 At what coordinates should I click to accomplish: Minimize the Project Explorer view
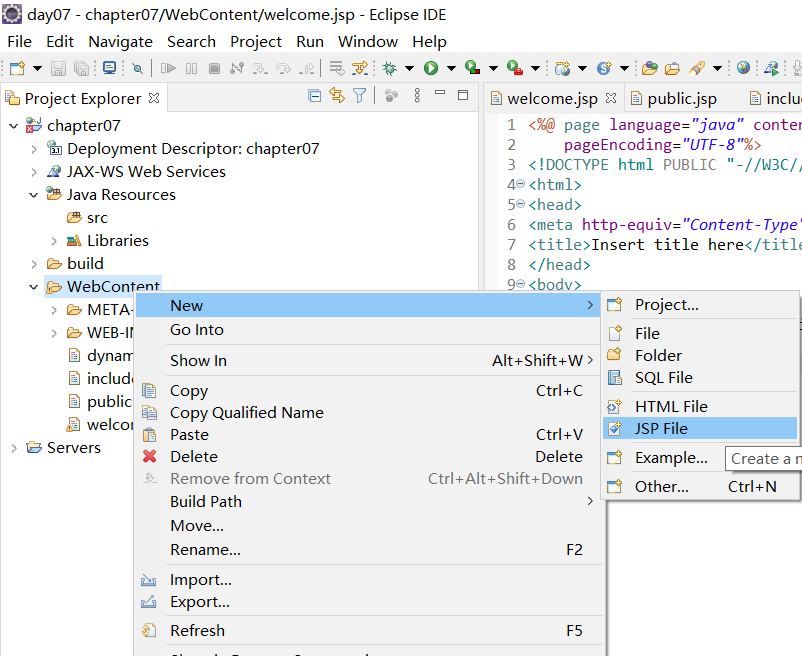tap(440, 93)
